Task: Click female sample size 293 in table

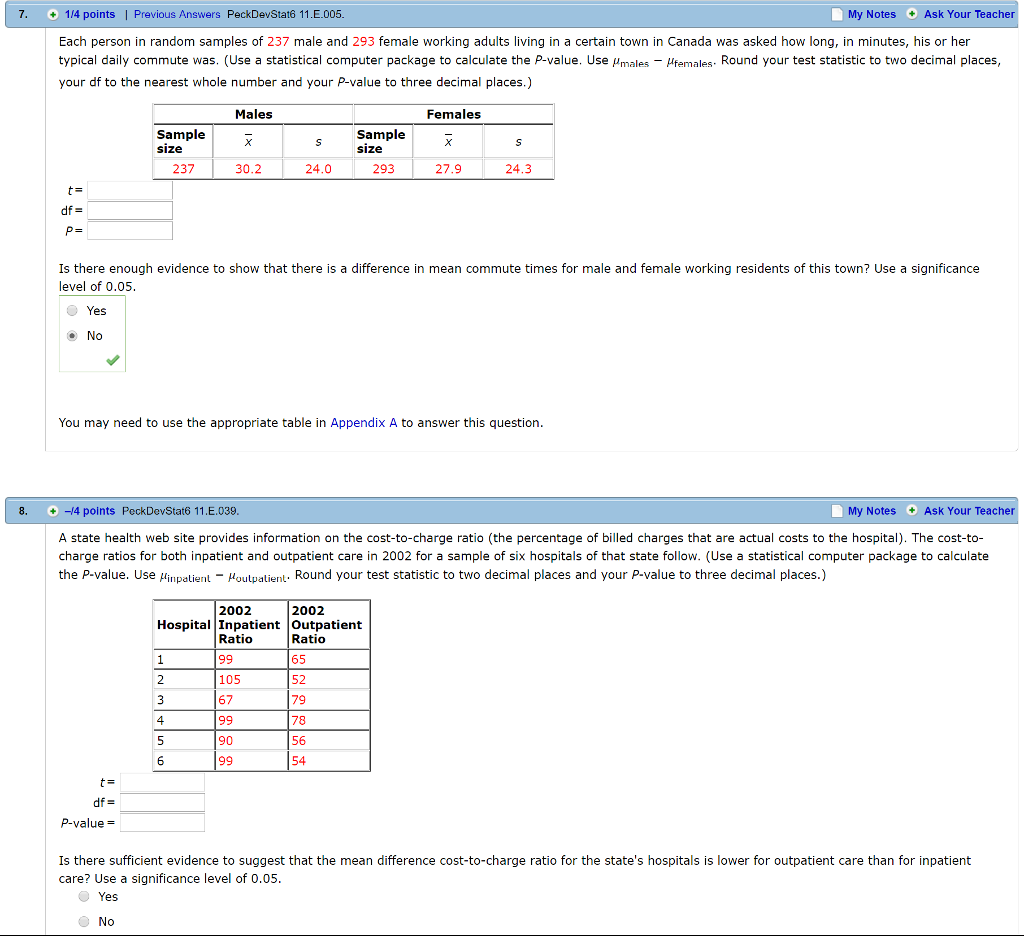Action: (x=383, y=169)
